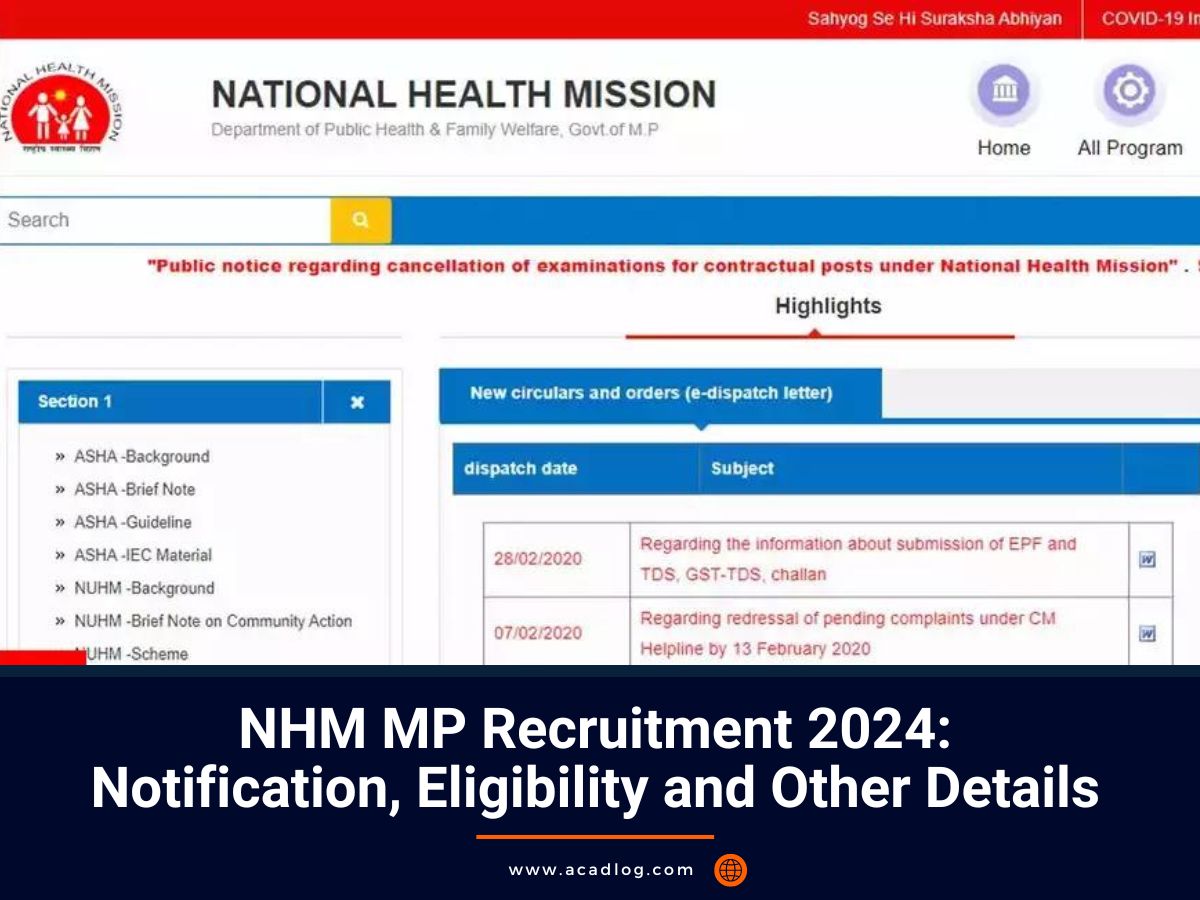The height and width of the screenshot is (900, 1200).
Task: Open Word document for 28/02/2020 circular
Action: (1148, 560)
